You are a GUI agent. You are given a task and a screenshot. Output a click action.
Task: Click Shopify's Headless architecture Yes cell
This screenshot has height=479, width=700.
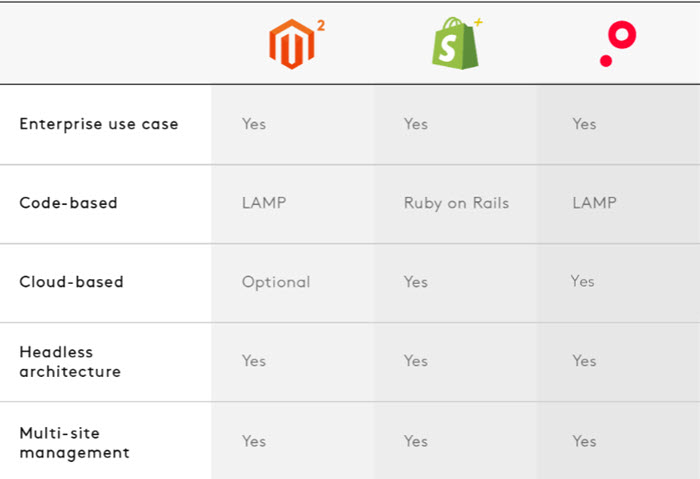(416, 361)
